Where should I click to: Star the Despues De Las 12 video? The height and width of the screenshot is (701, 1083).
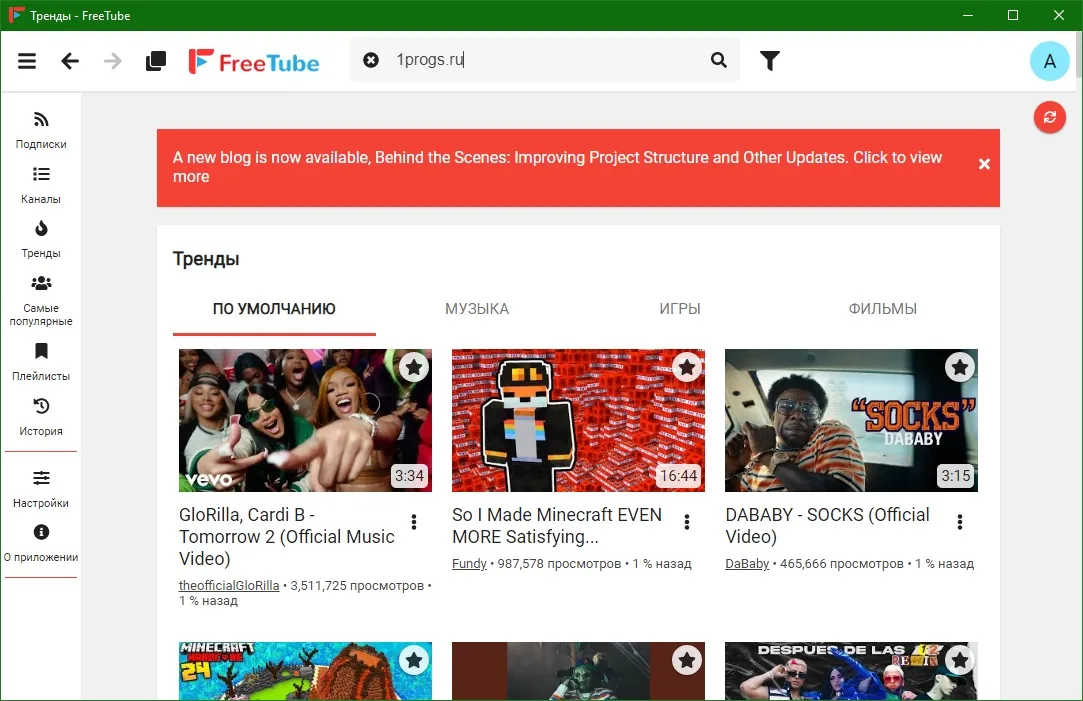pyautogui.click(x=959, y=660)
